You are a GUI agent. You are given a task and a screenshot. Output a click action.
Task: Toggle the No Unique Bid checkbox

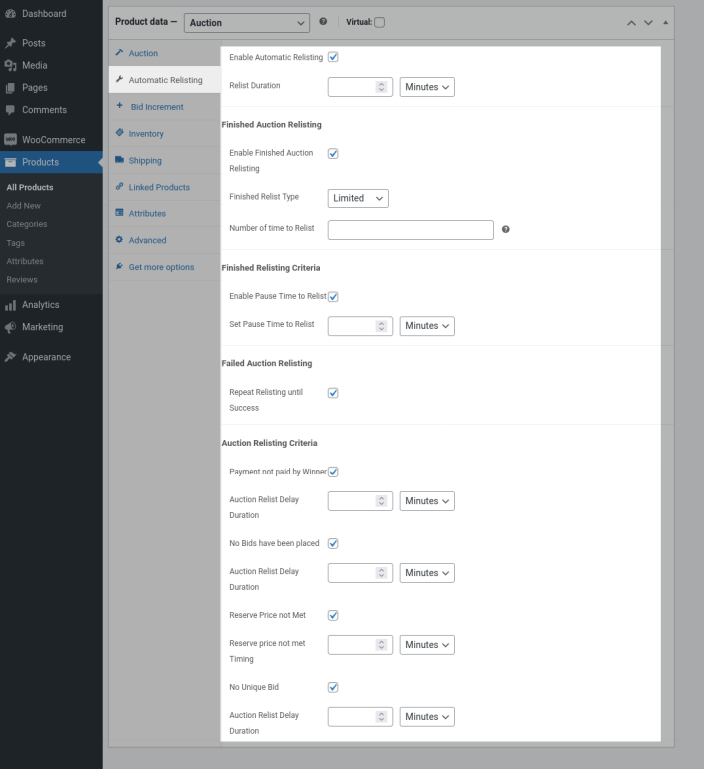tap(333, 687)
